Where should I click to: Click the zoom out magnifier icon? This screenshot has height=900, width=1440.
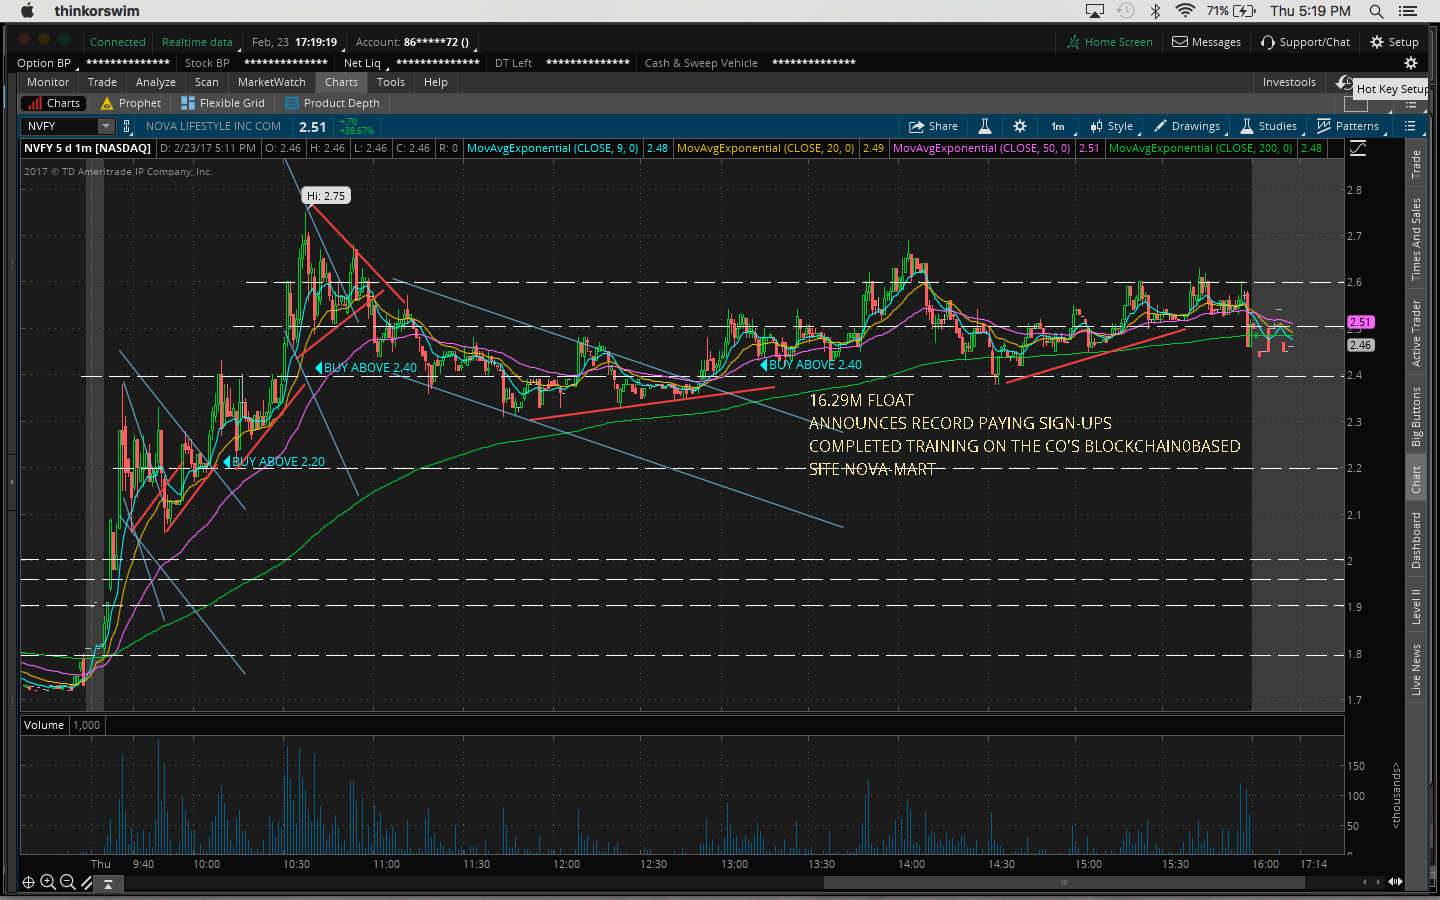67,882
